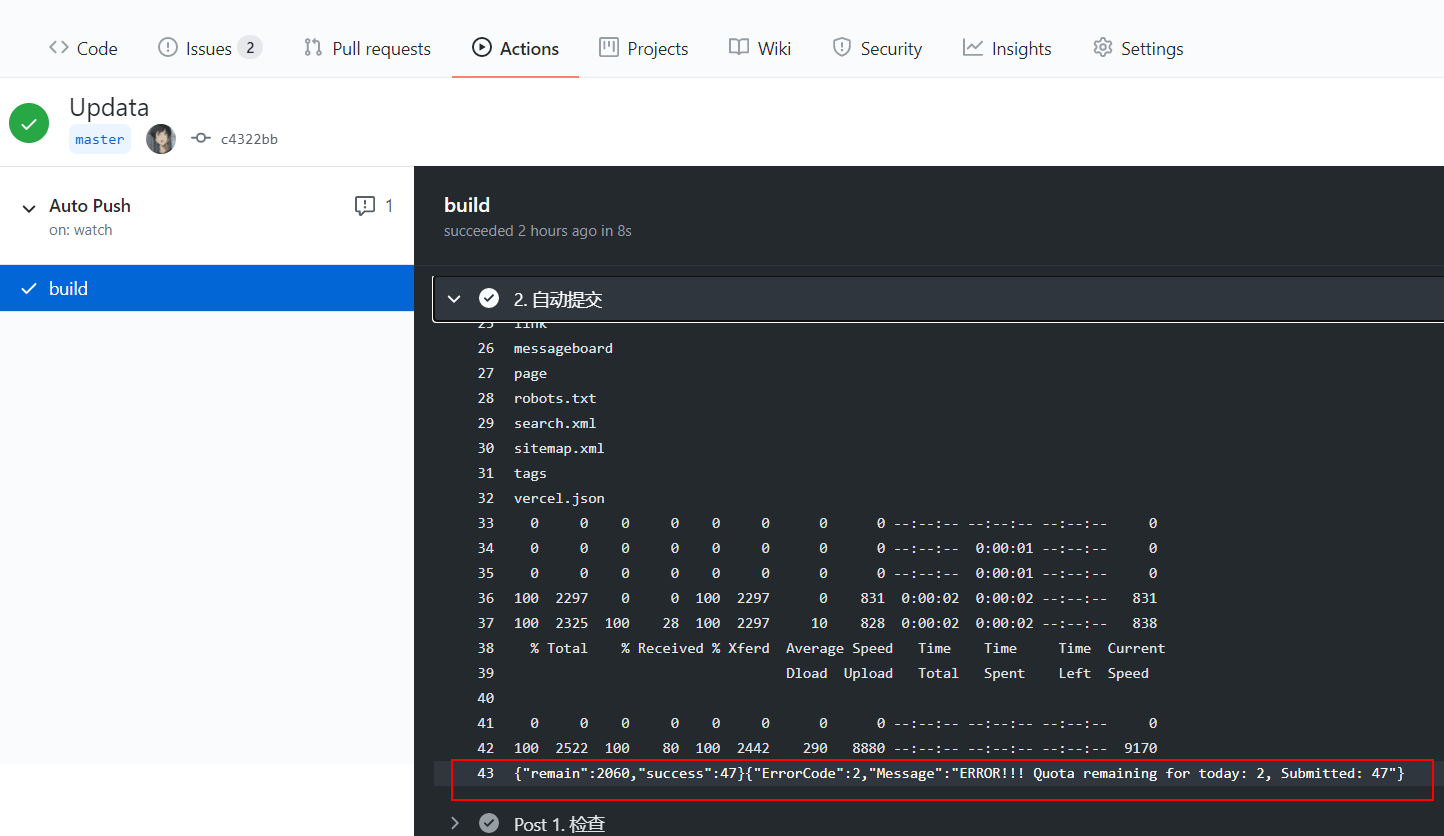Open the Wiki tab
The height and width of the screenshot is (836, 1444).
[x=760, y=48]
